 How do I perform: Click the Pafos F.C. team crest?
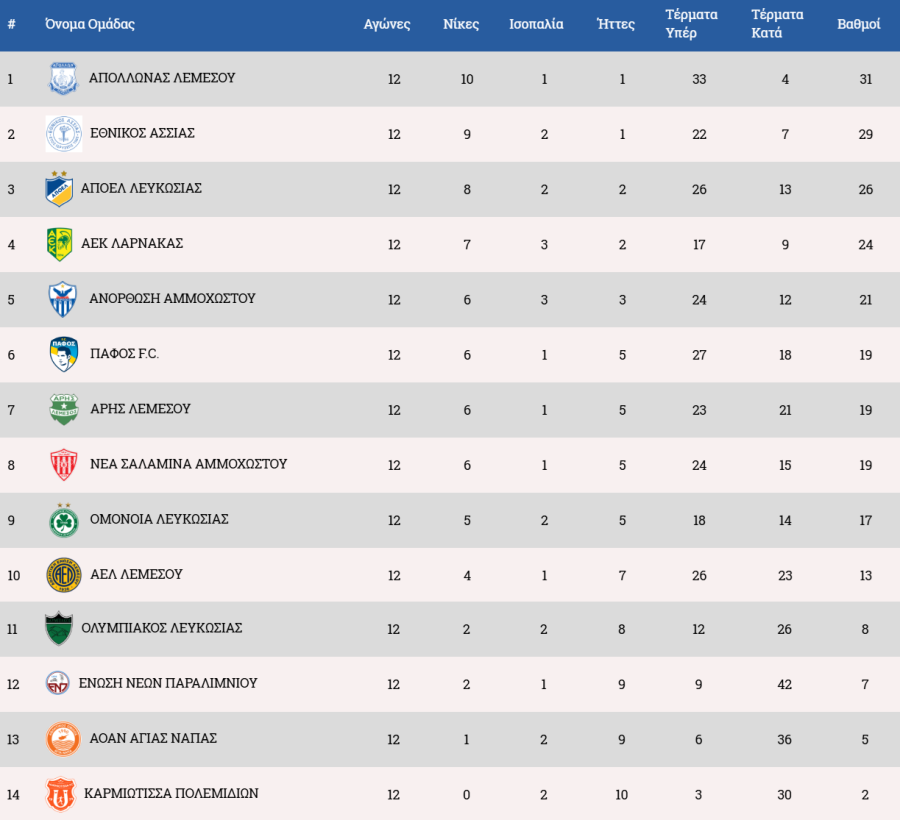[63, 354]
